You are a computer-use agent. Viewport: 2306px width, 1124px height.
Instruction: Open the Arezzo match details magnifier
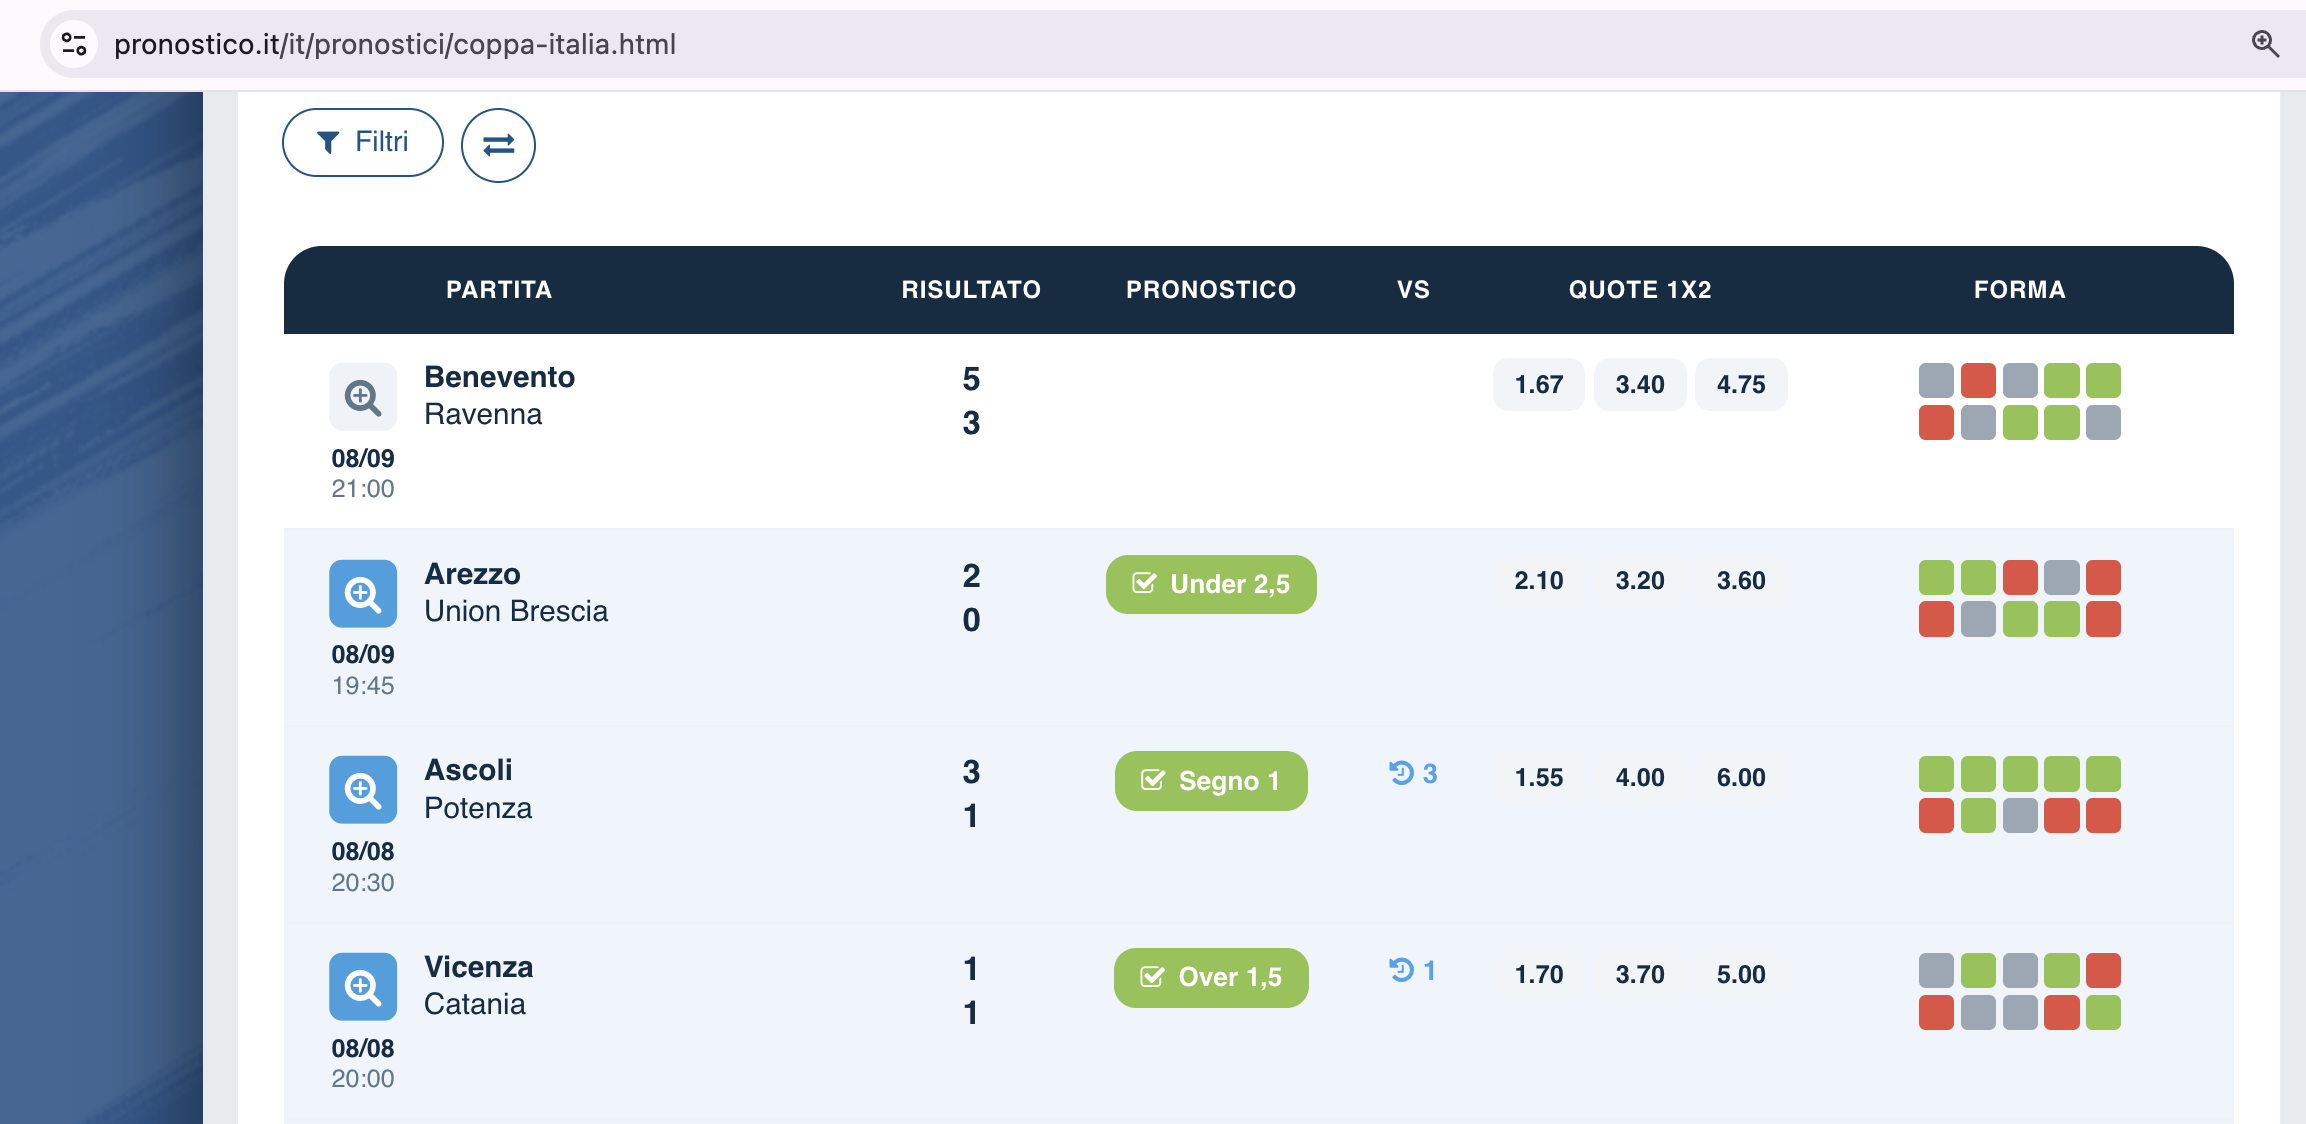[363, 594]
